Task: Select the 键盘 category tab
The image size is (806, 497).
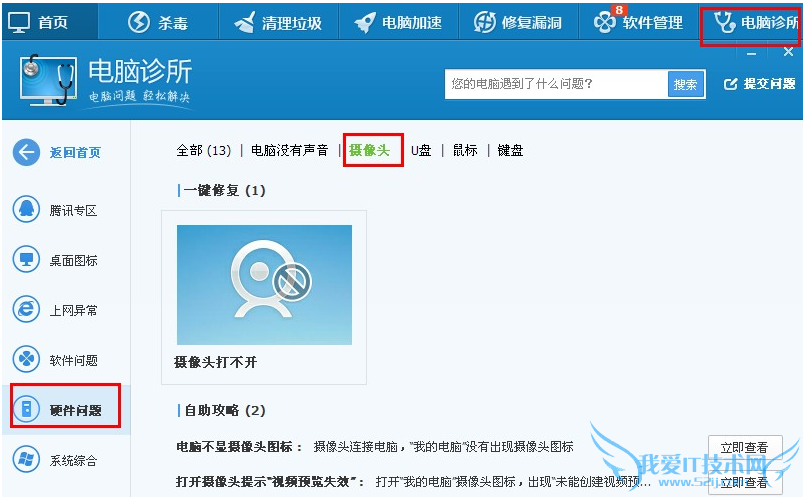Action: click(x=510, y=151)
